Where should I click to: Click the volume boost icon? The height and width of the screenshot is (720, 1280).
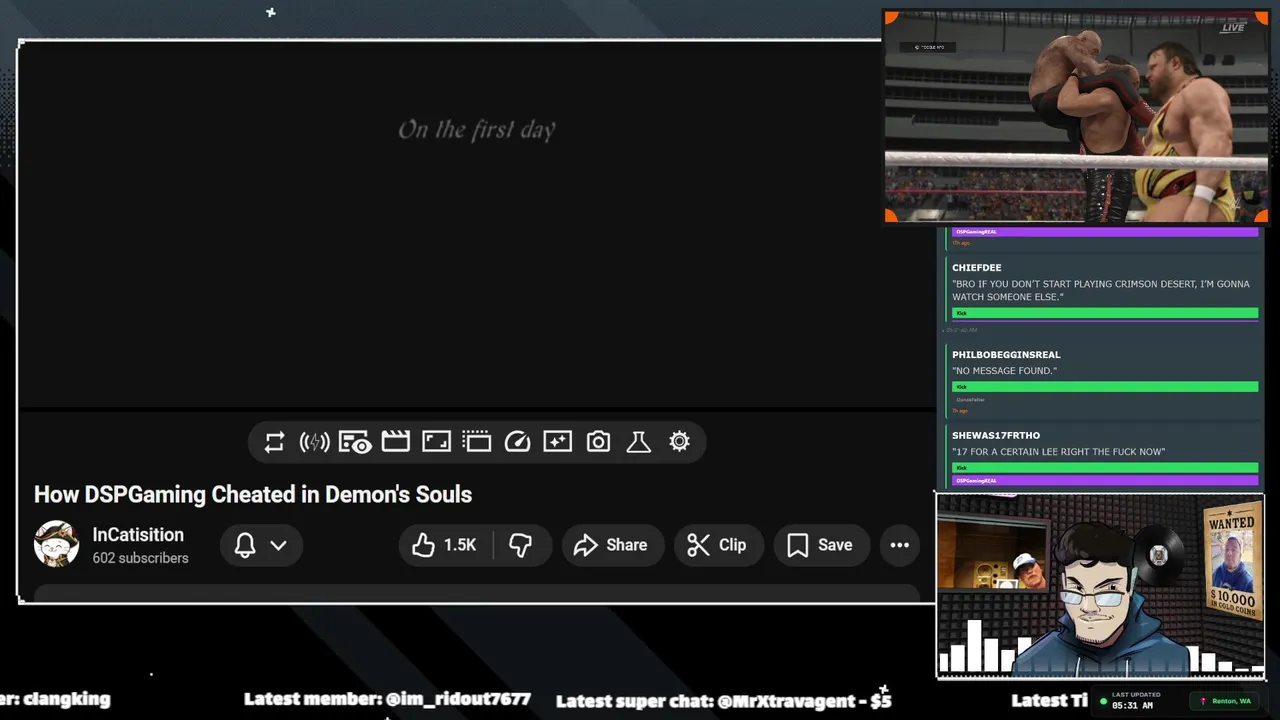tap(315, 442)
